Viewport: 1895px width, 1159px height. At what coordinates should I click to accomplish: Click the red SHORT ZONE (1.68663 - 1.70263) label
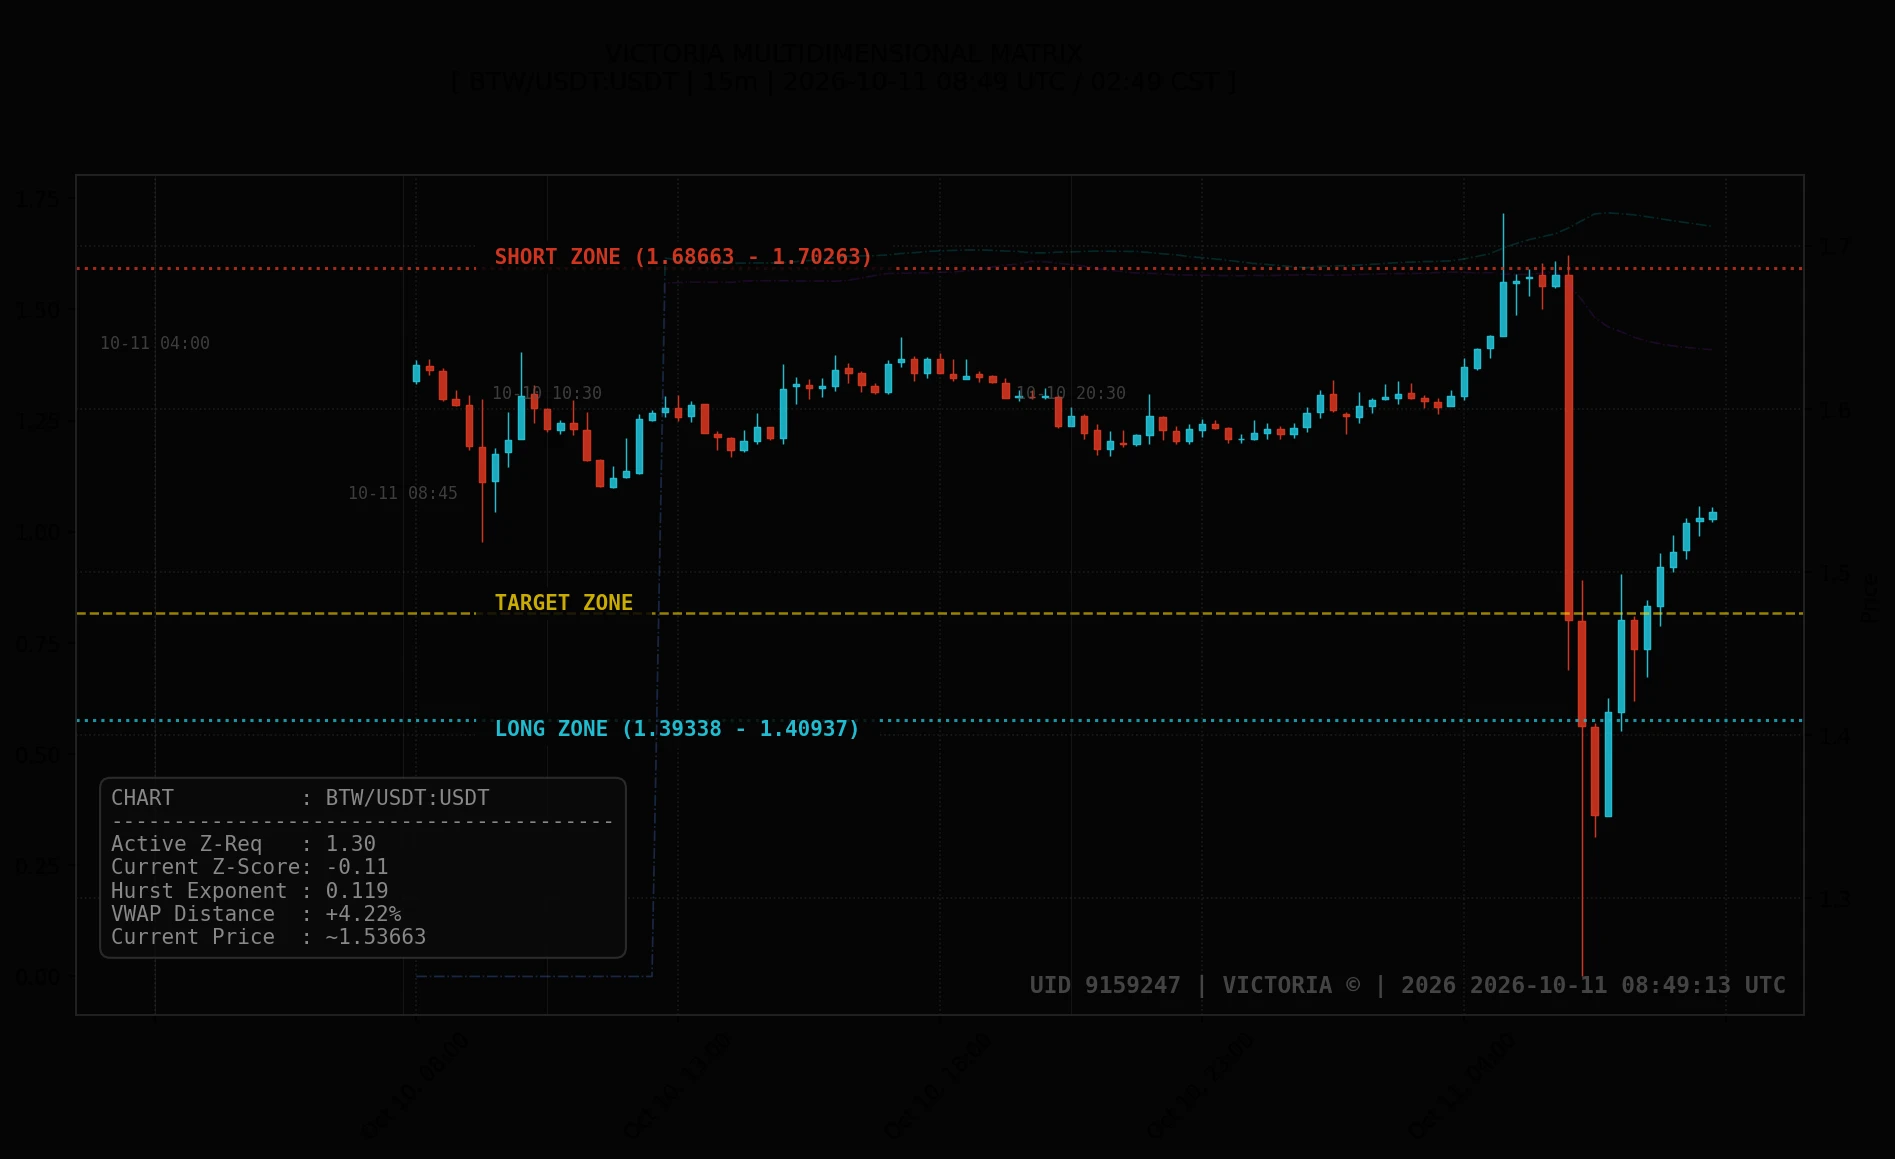coord(683,257)
